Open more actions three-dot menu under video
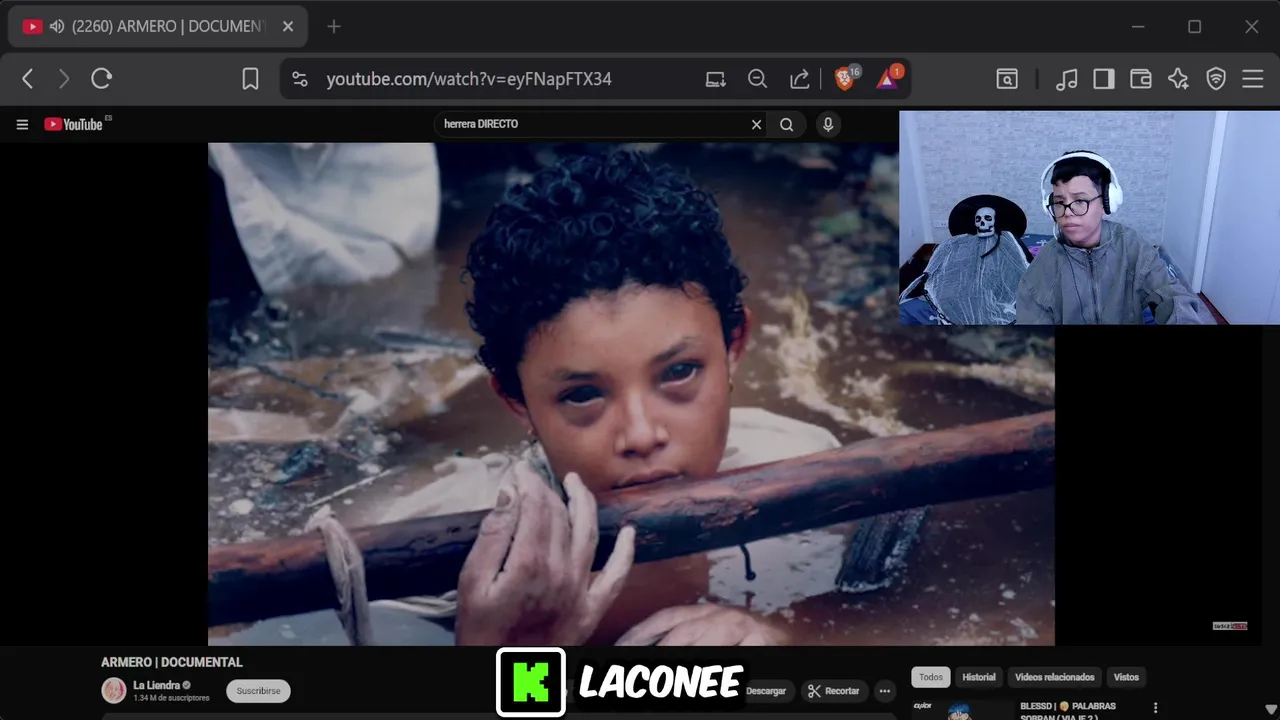 point(884,691)
